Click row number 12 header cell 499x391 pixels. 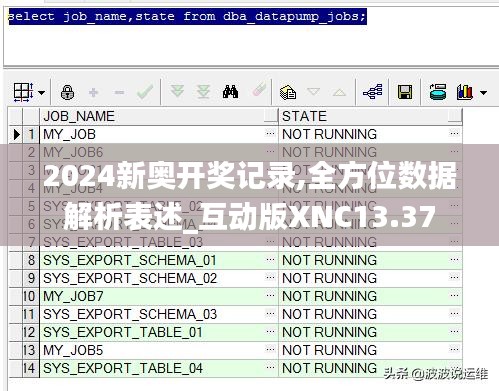pyautogui.click(x=31, y=332)
